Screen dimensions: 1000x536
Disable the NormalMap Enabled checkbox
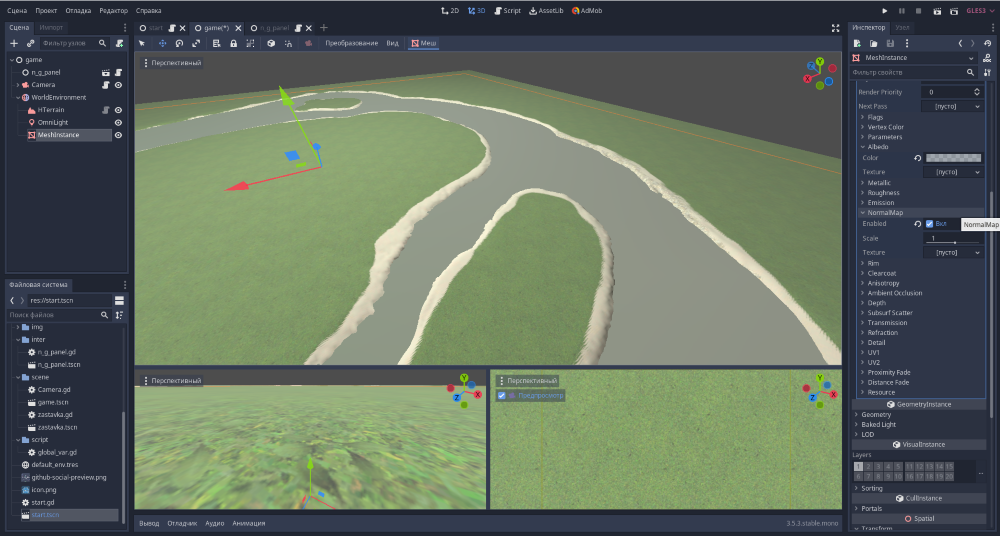[x=930, y=224]
